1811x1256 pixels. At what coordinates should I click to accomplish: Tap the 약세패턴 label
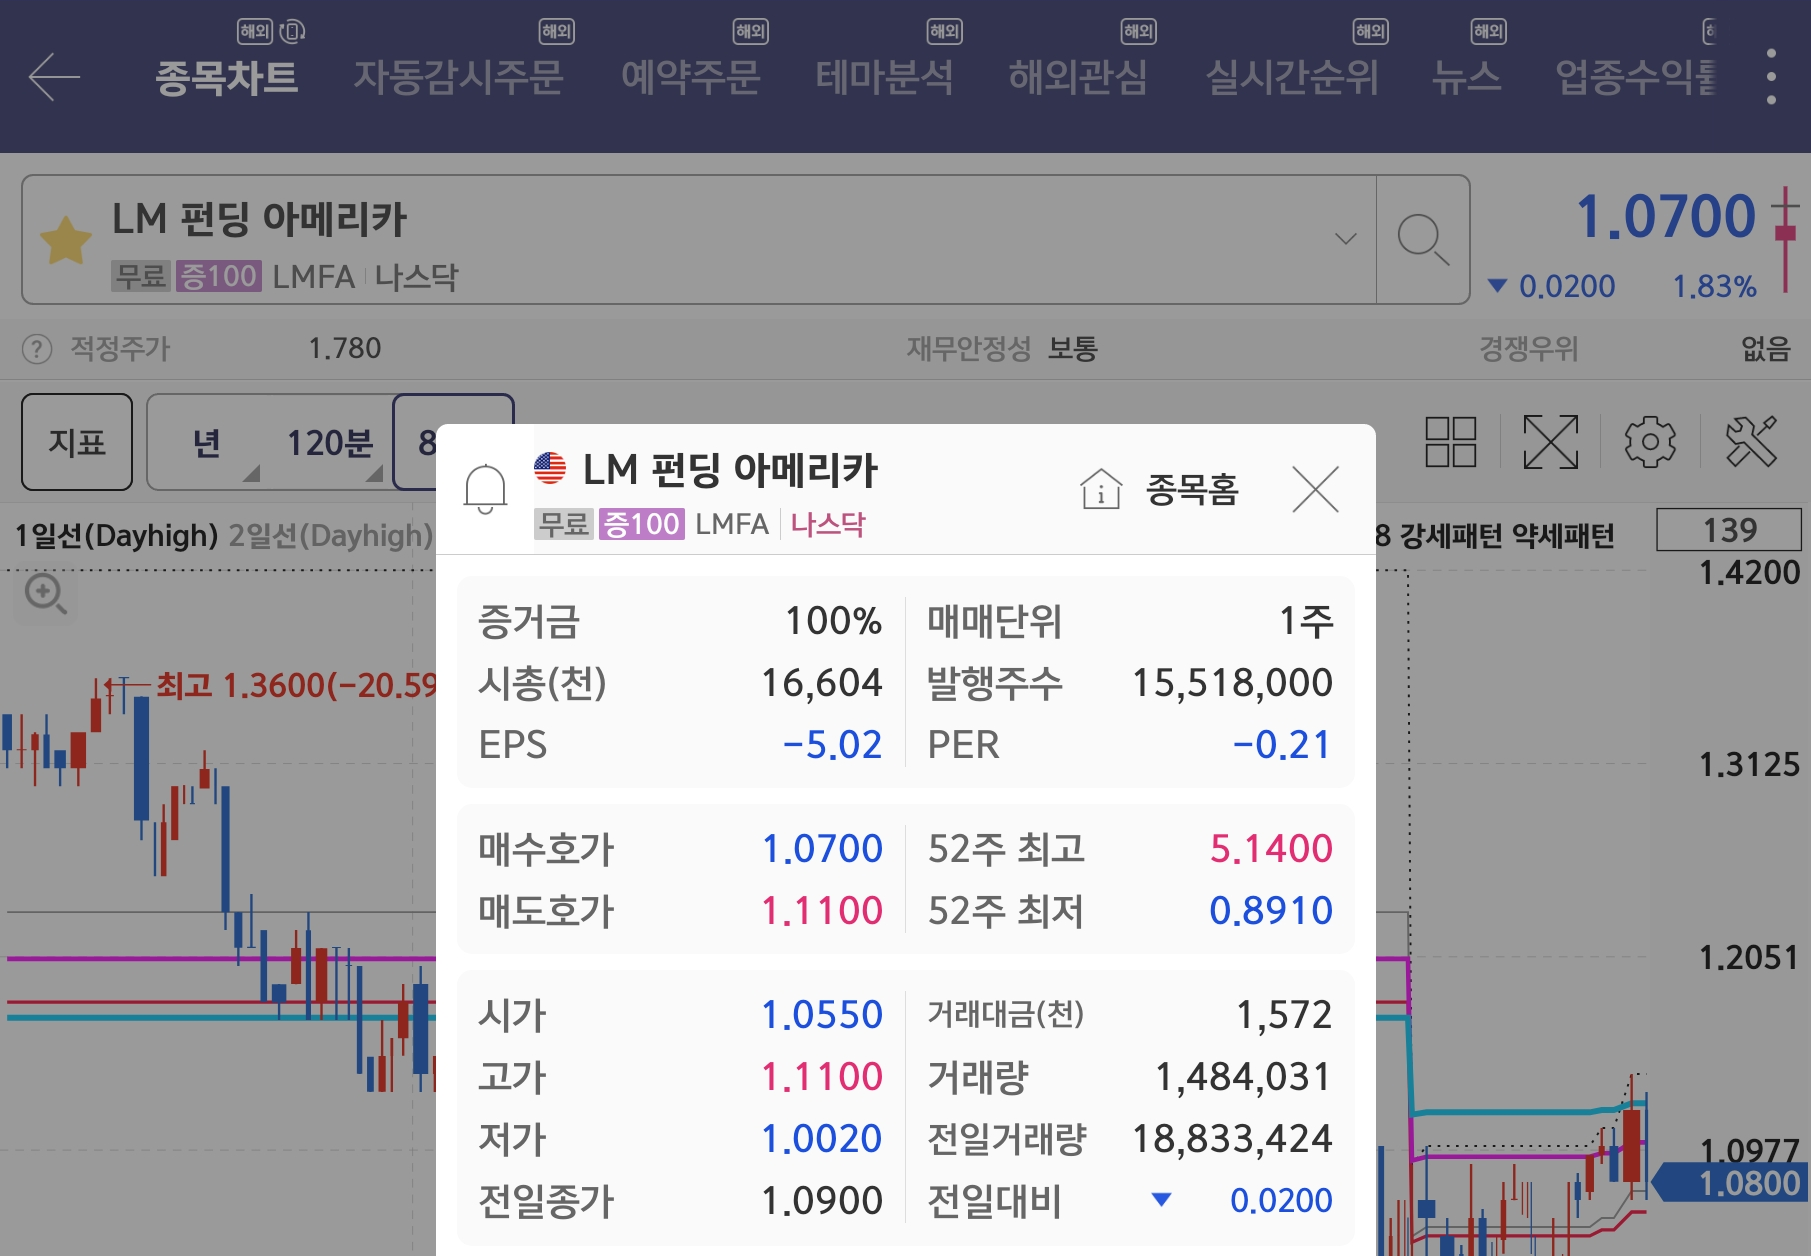tap(1563, 536)
